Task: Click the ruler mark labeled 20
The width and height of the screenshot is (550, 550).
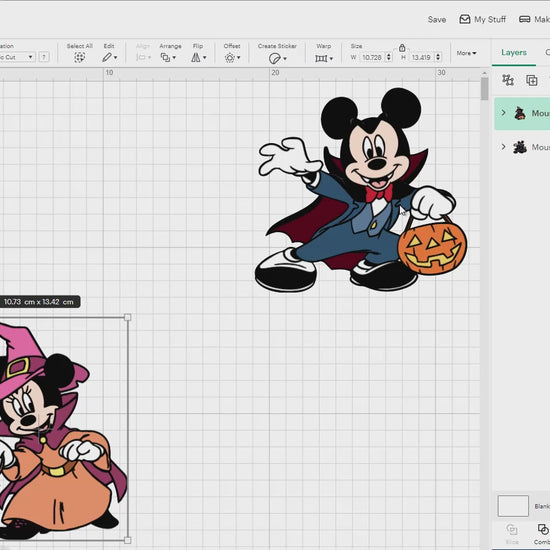Action: [x=275, y=73]
